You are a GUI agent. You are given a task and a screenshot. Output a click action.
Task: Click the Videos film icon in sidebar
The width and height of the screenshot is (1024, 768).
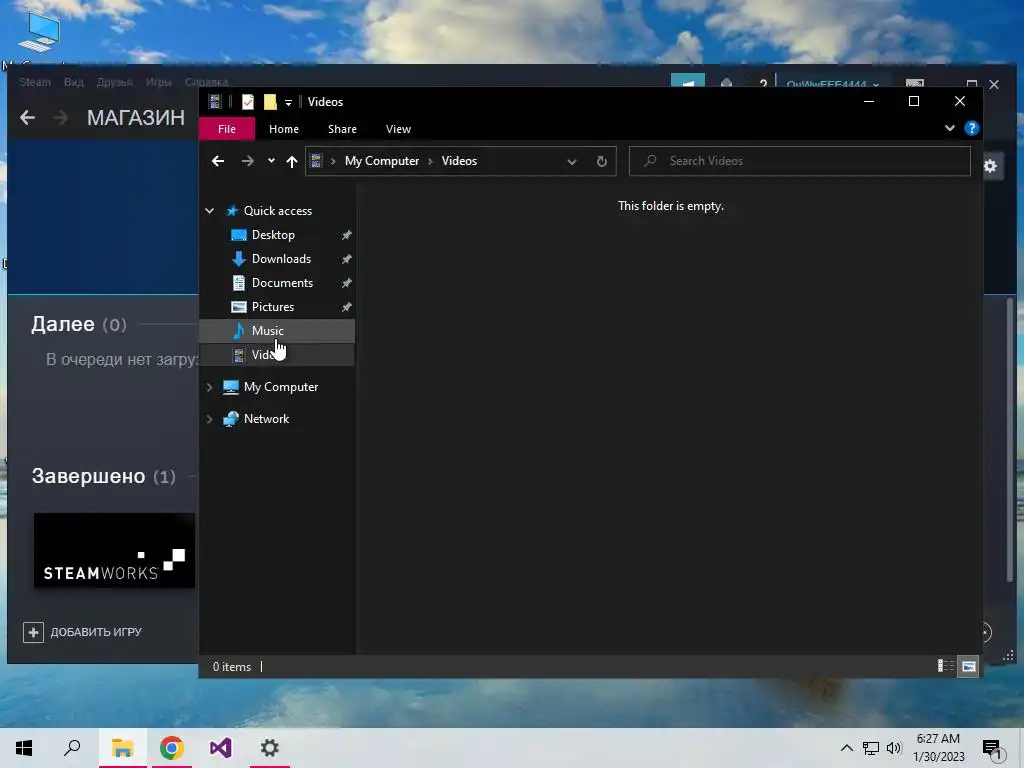(x=239, y=355)
